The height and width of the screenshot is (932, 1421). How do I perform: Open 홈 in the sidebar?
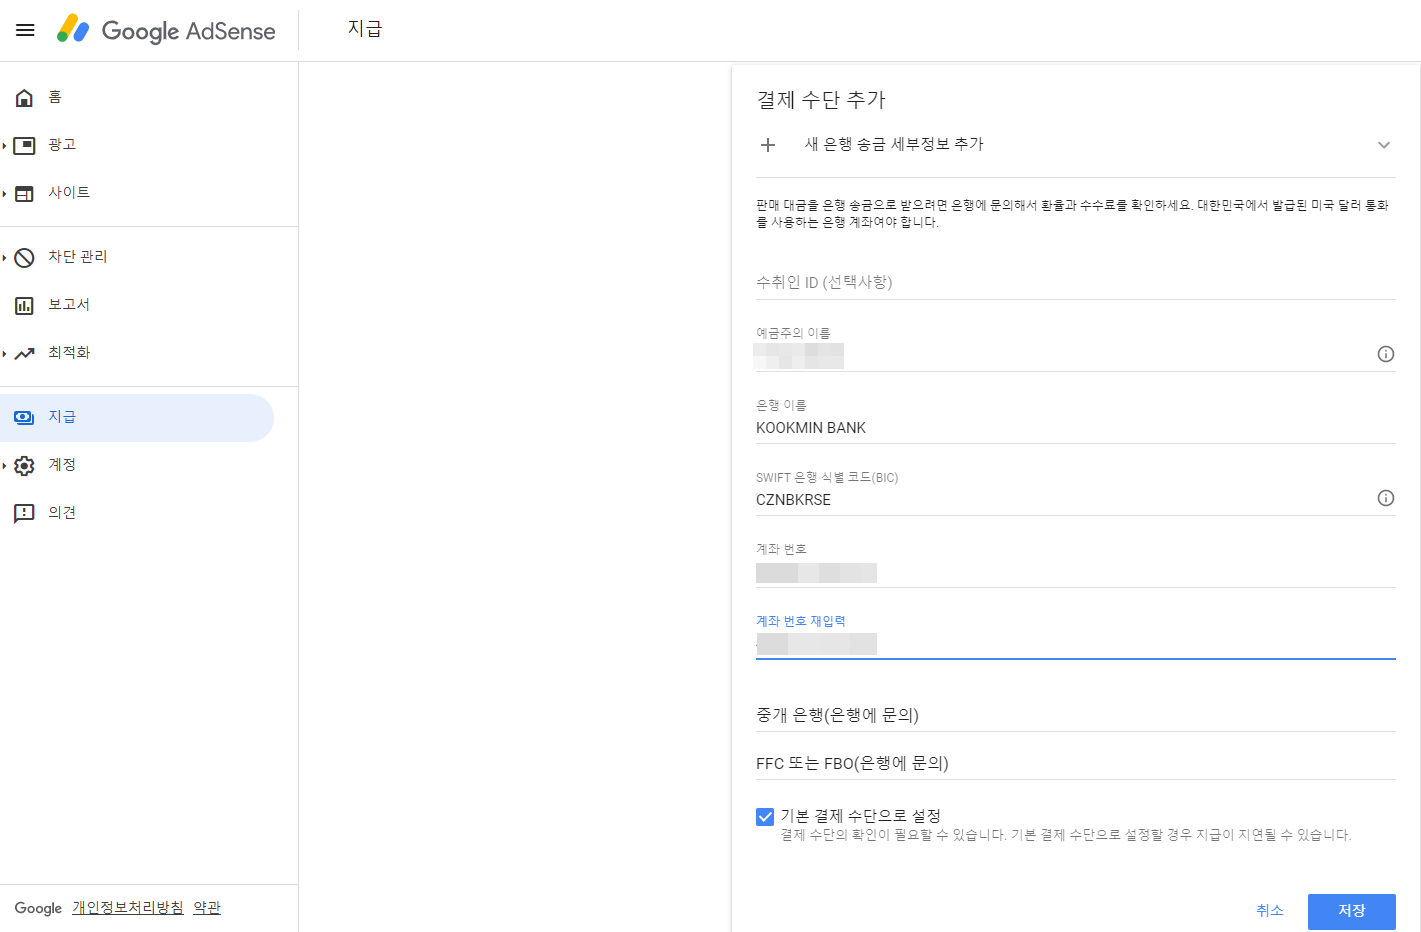click(x=137, y=97)
